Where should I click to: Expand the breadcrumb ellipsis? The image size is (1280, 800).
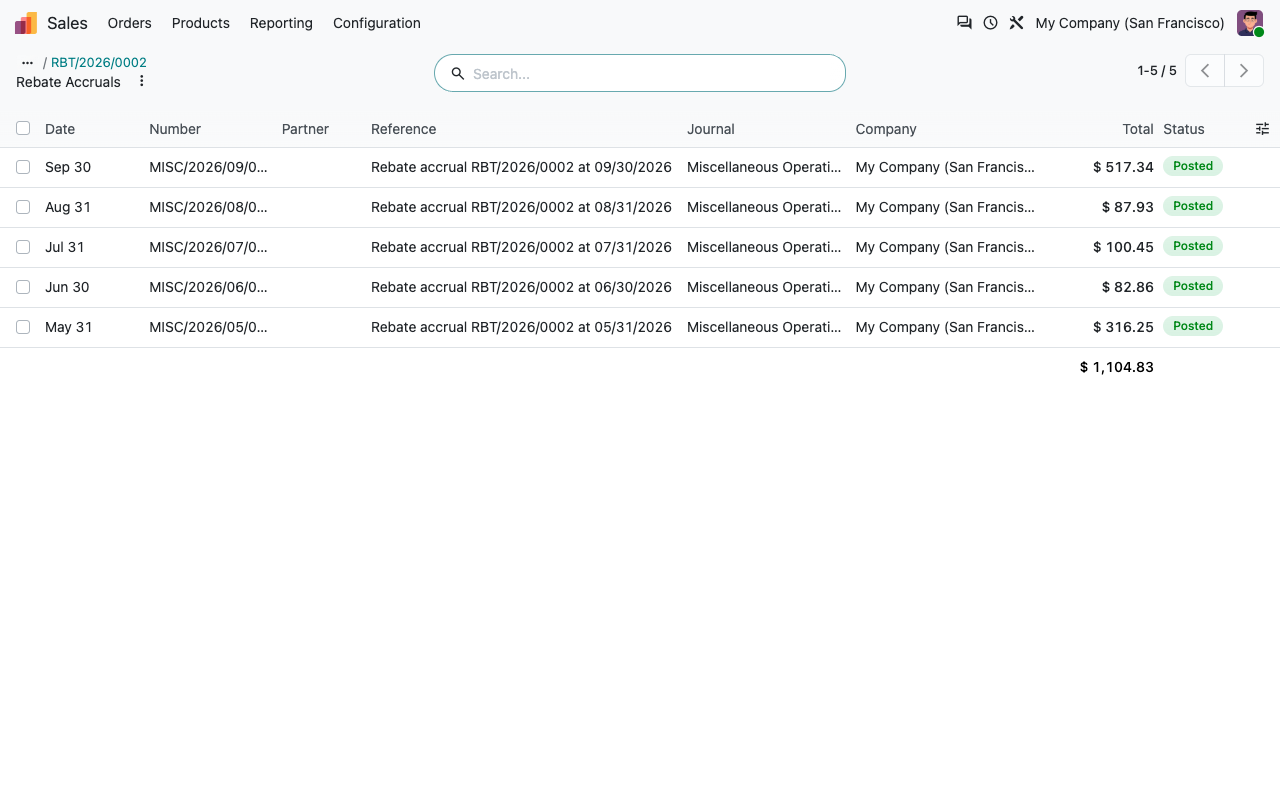(27, 63)
